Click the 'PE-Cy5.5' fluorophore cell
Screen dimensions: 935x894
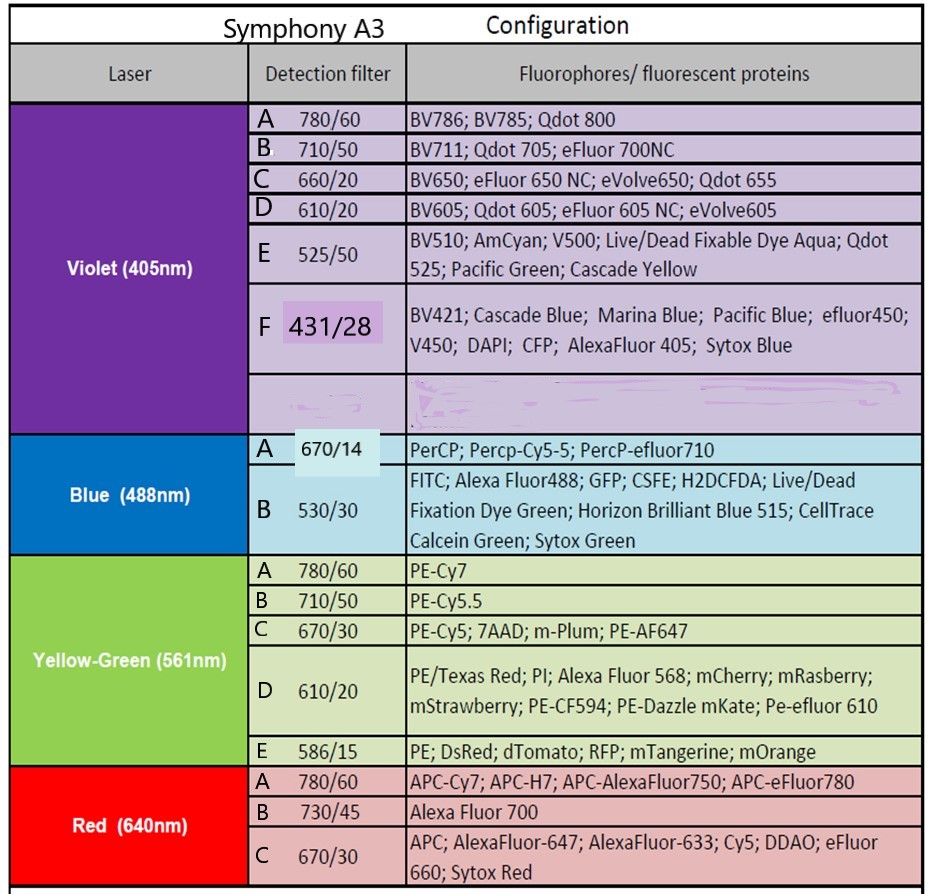tap(664, 601)
